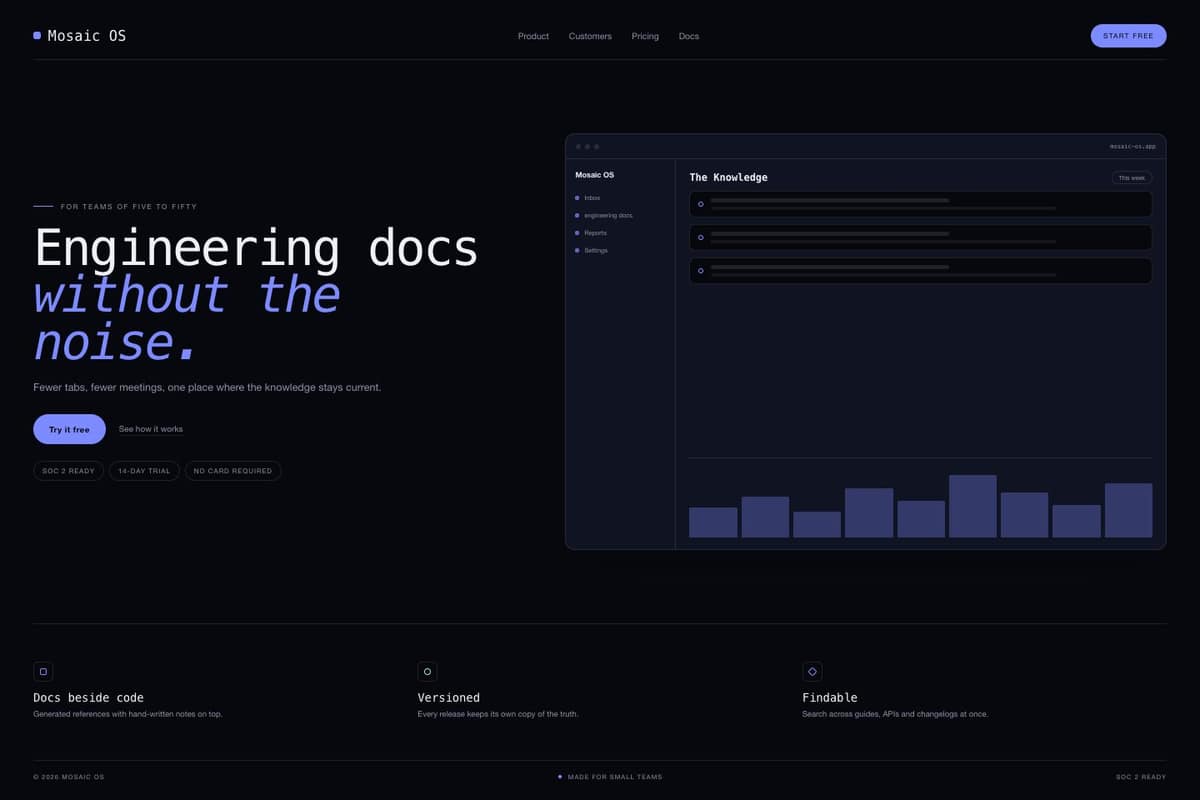This screenshot has height=800, width=1200.
Task: Open the This week filter pill
Action: pos(1132,178)
